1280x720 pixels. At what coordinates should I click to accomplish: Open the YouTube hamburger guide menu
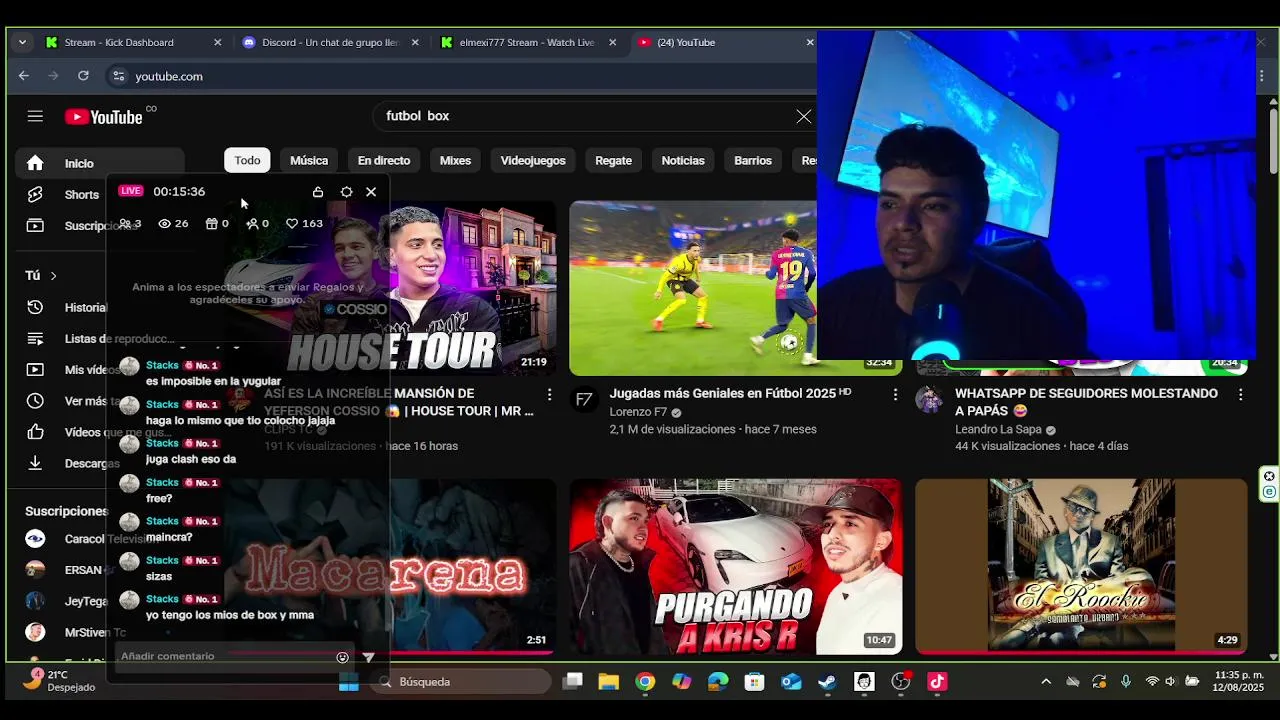(x=35, y=116)
